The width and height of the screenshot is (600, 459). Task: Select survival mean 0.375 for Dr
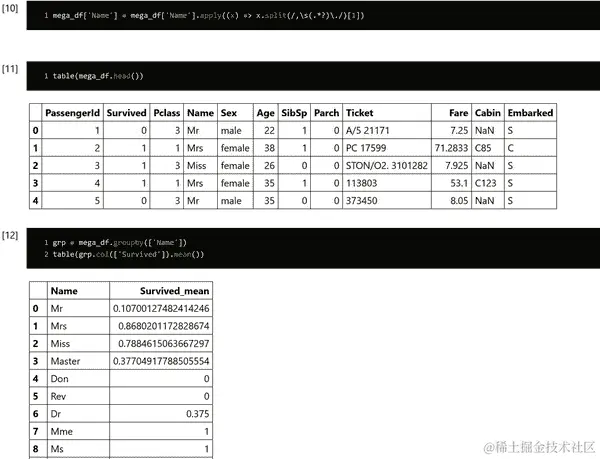[198, 414]
